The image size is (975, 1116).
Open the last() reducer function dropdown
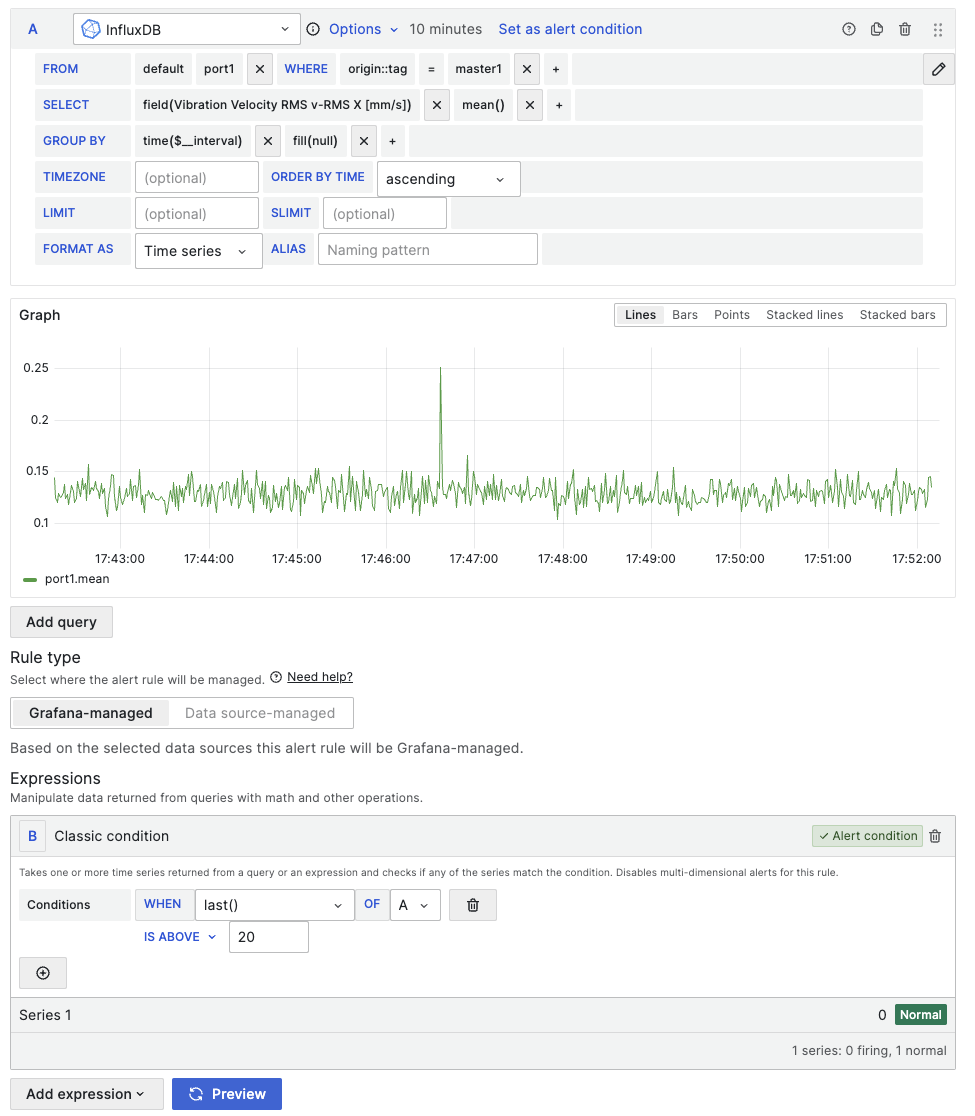pos(274,905)
